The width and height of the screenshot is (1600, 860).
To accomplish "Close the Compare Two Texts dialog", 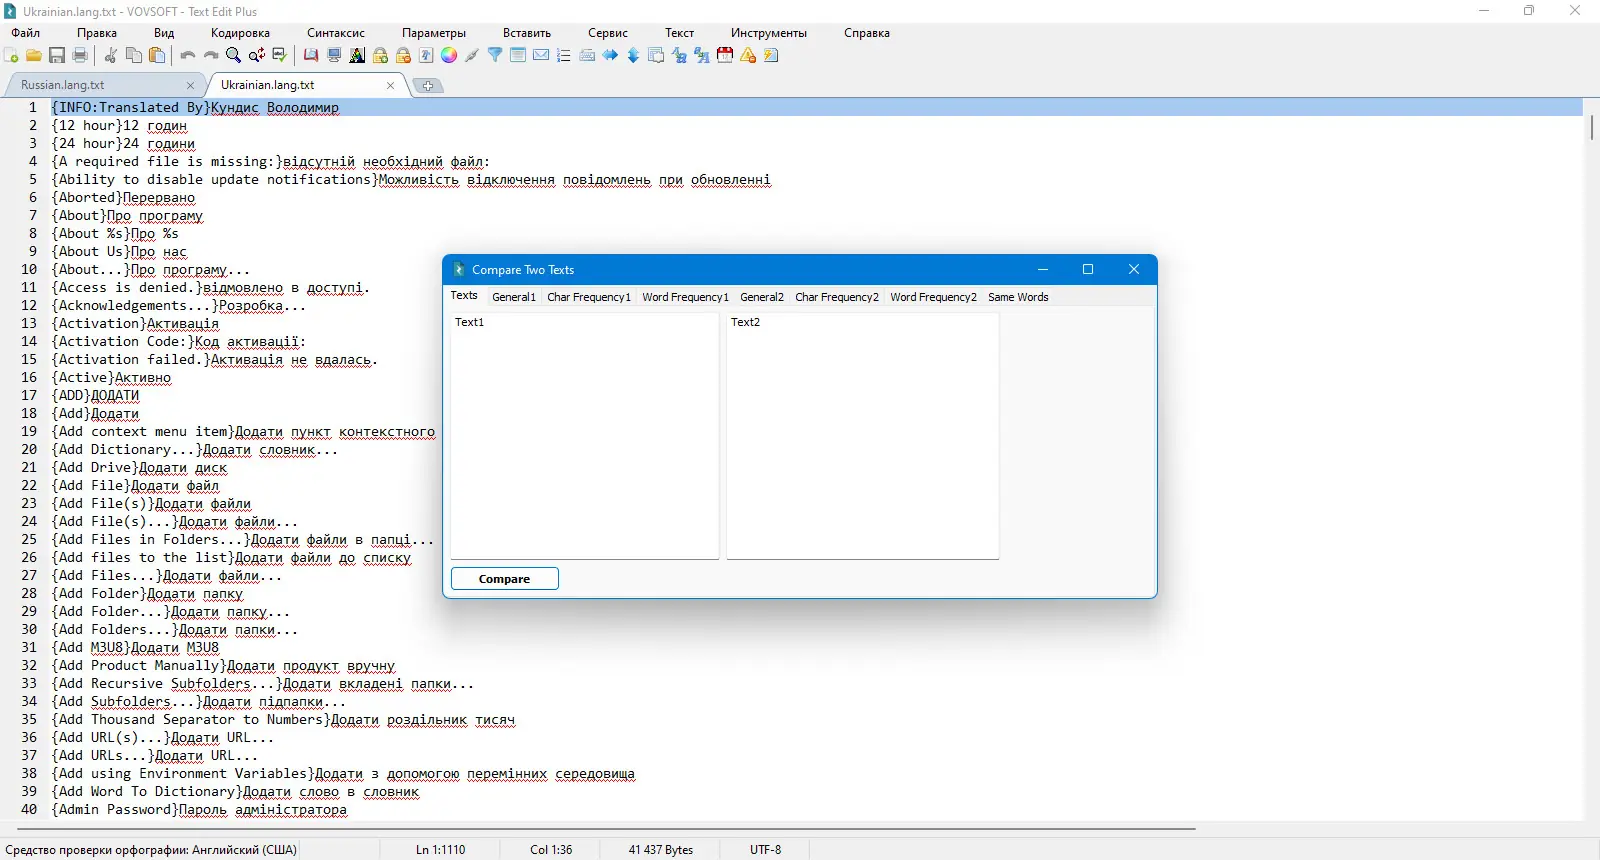I will coord(1134,269).
